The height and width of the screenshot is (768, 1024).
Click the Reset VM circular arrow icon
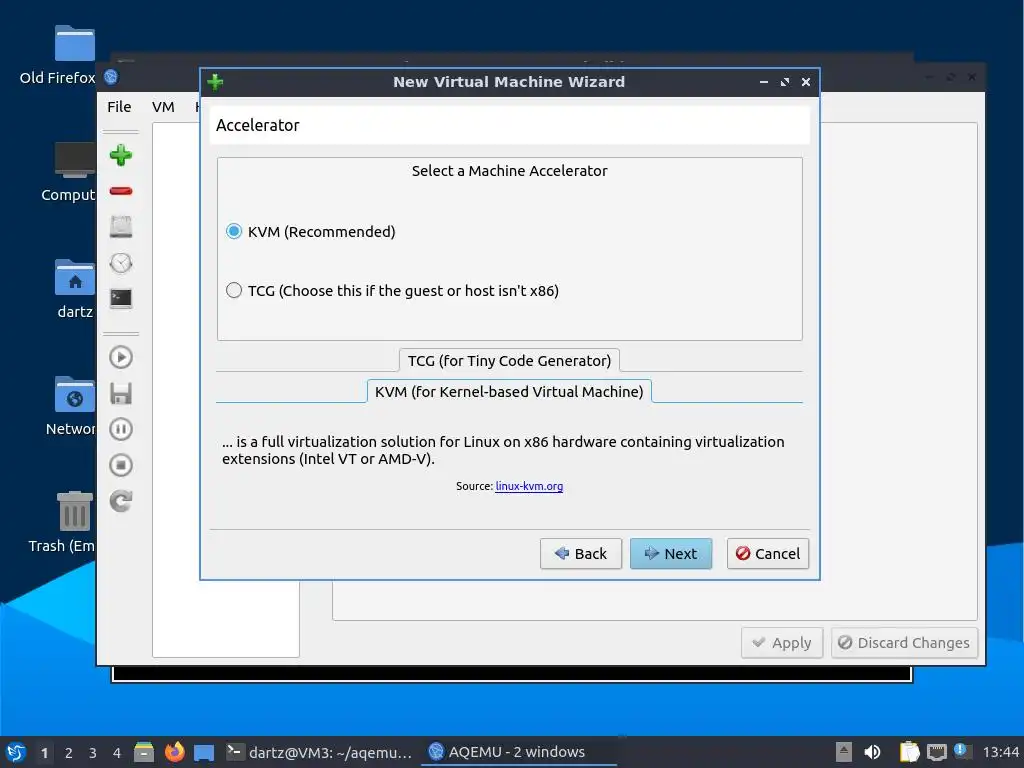[x=121, y=501]
